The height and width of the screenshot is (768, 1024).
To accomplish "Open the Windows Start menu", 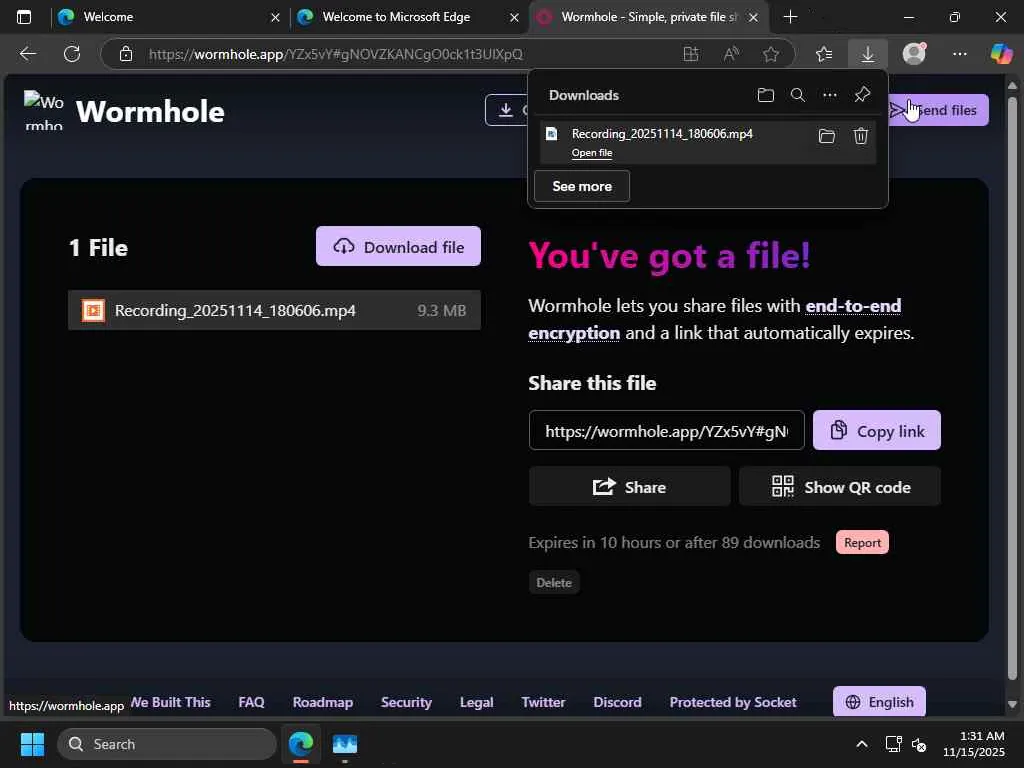I will pyautogui.click(x=31, y=744).
